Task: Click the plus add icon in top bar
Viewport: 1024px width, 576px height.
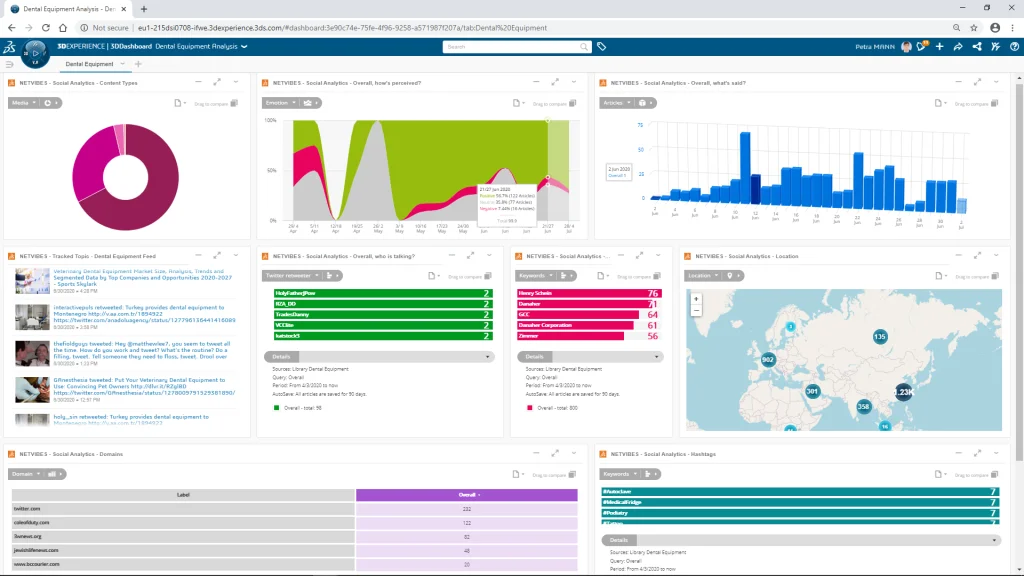Action: 940,46
